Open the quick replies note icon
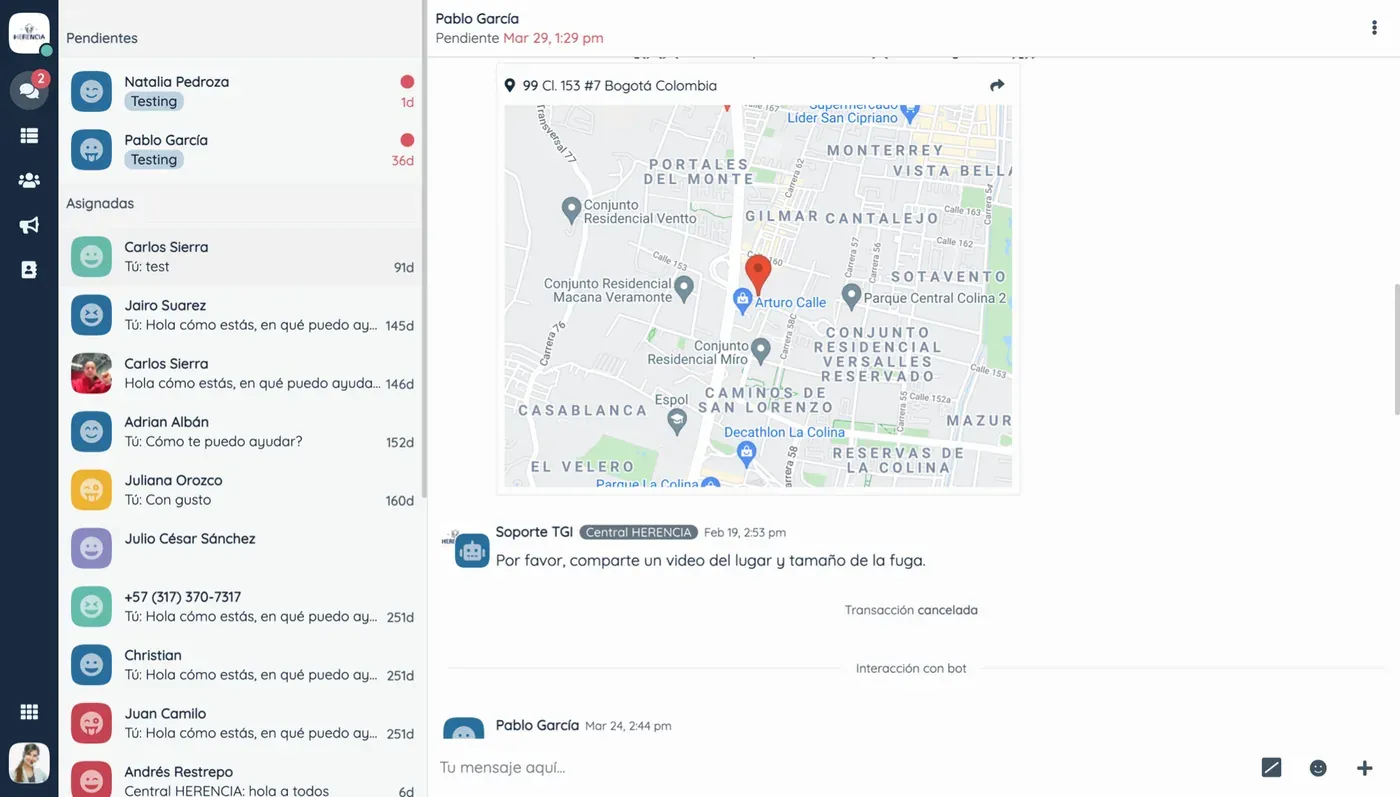This screenshot has height=797, width=1400. pyautogui.click(x=1271, y=768)
